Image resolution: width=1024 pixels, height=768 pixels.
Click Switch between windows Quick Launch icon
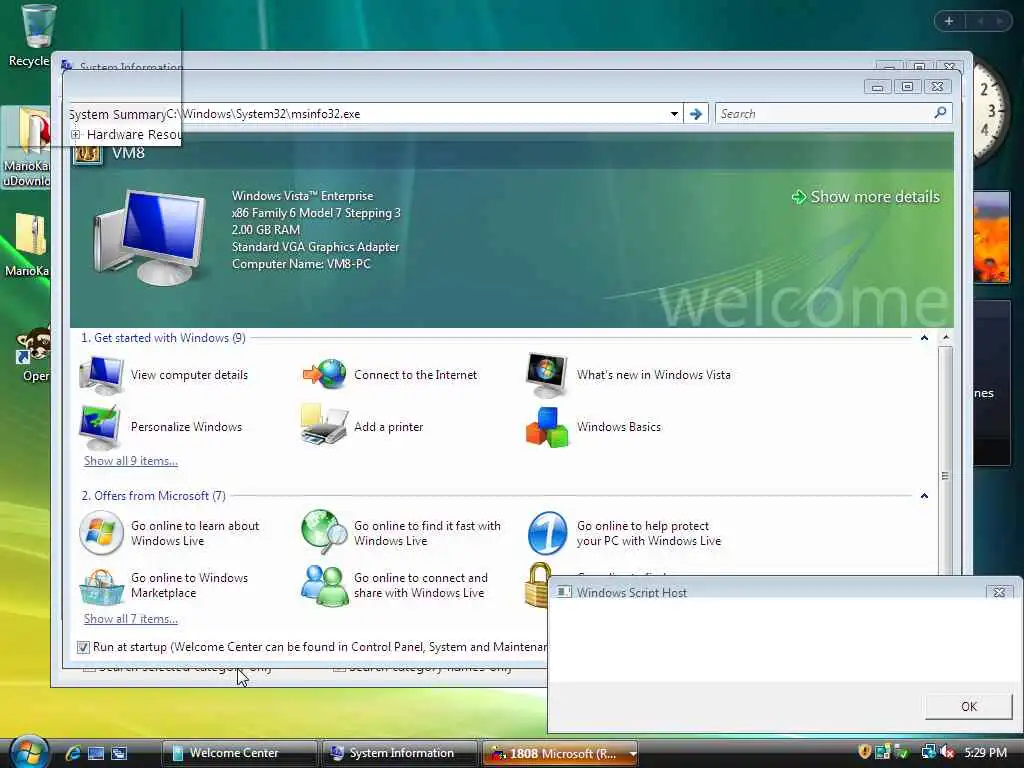coord(119,753)
